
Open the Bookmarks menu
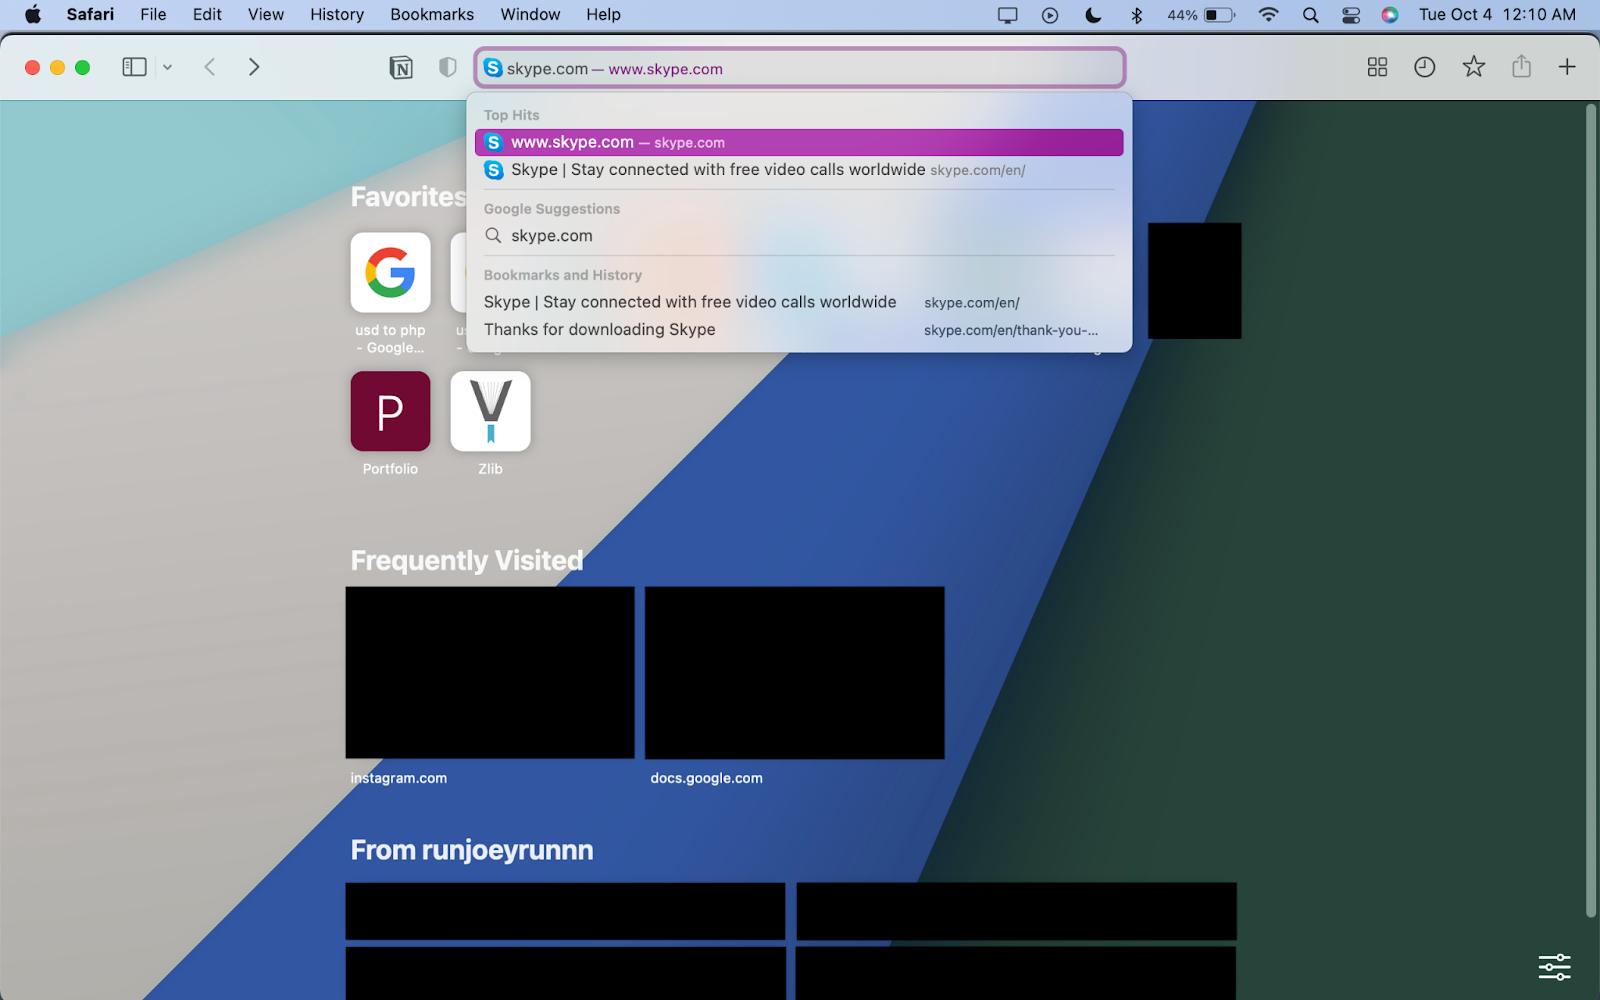coord(432,14)
